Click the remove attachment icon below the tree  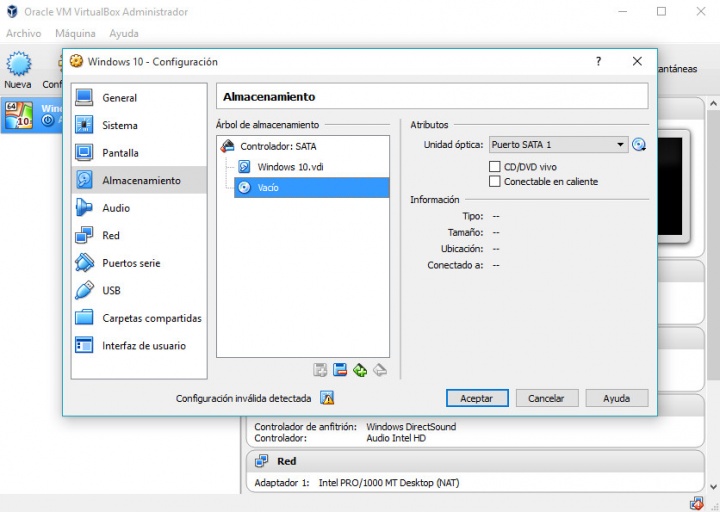point(340,370)
